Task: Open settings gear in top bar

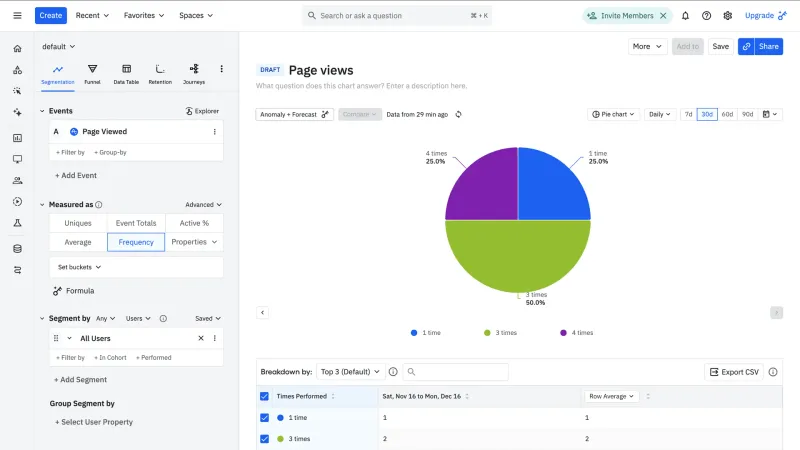Action: pos(728,16)
